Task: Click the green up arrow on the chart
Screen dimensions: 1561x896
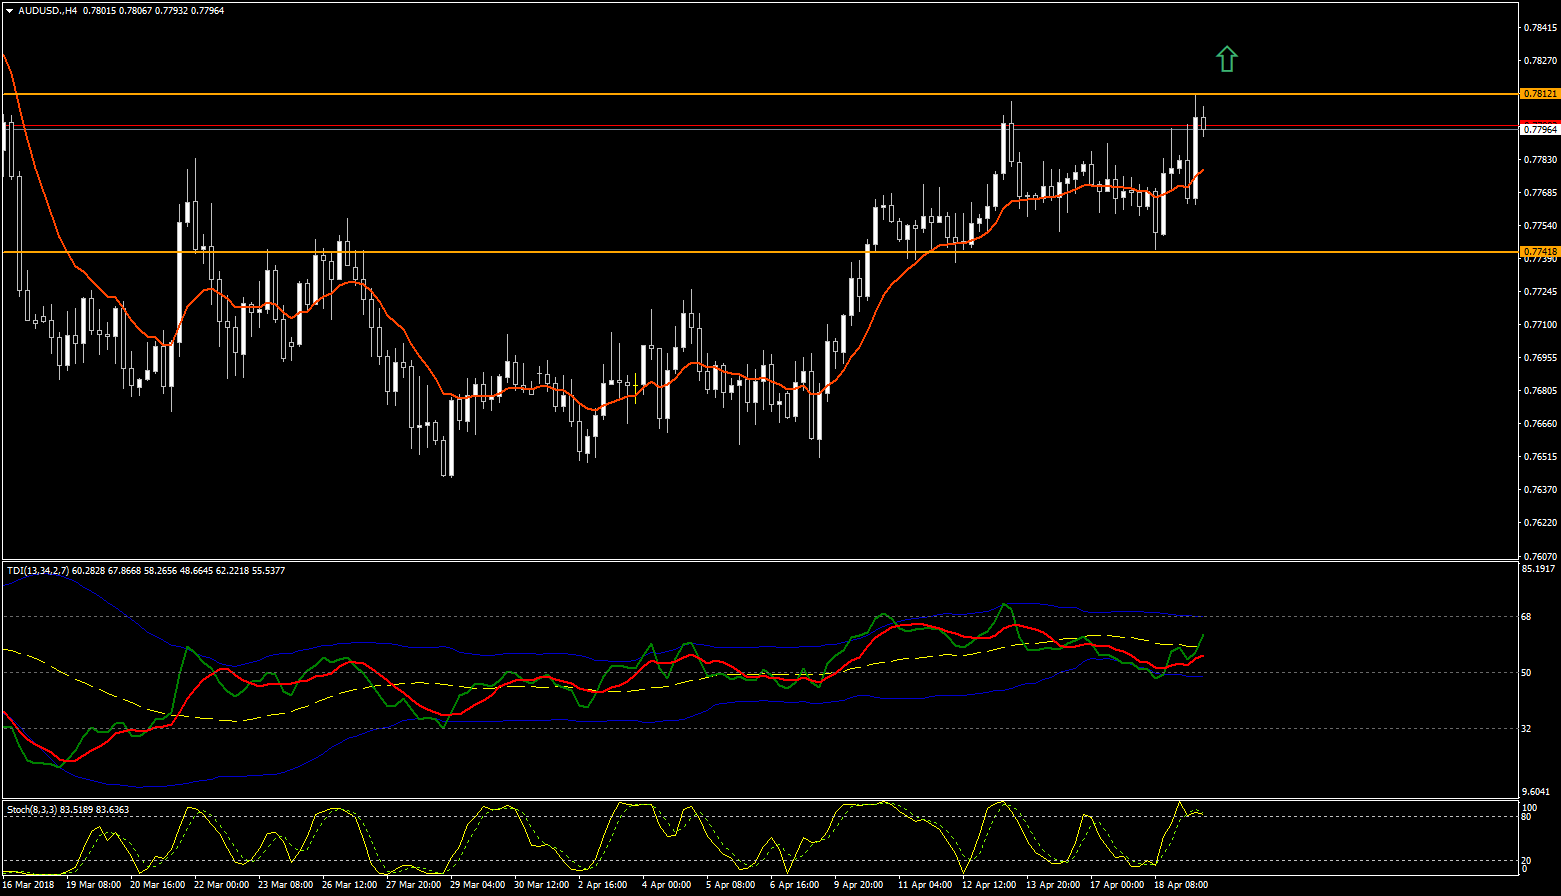Action: click(x=1227, y=59)
